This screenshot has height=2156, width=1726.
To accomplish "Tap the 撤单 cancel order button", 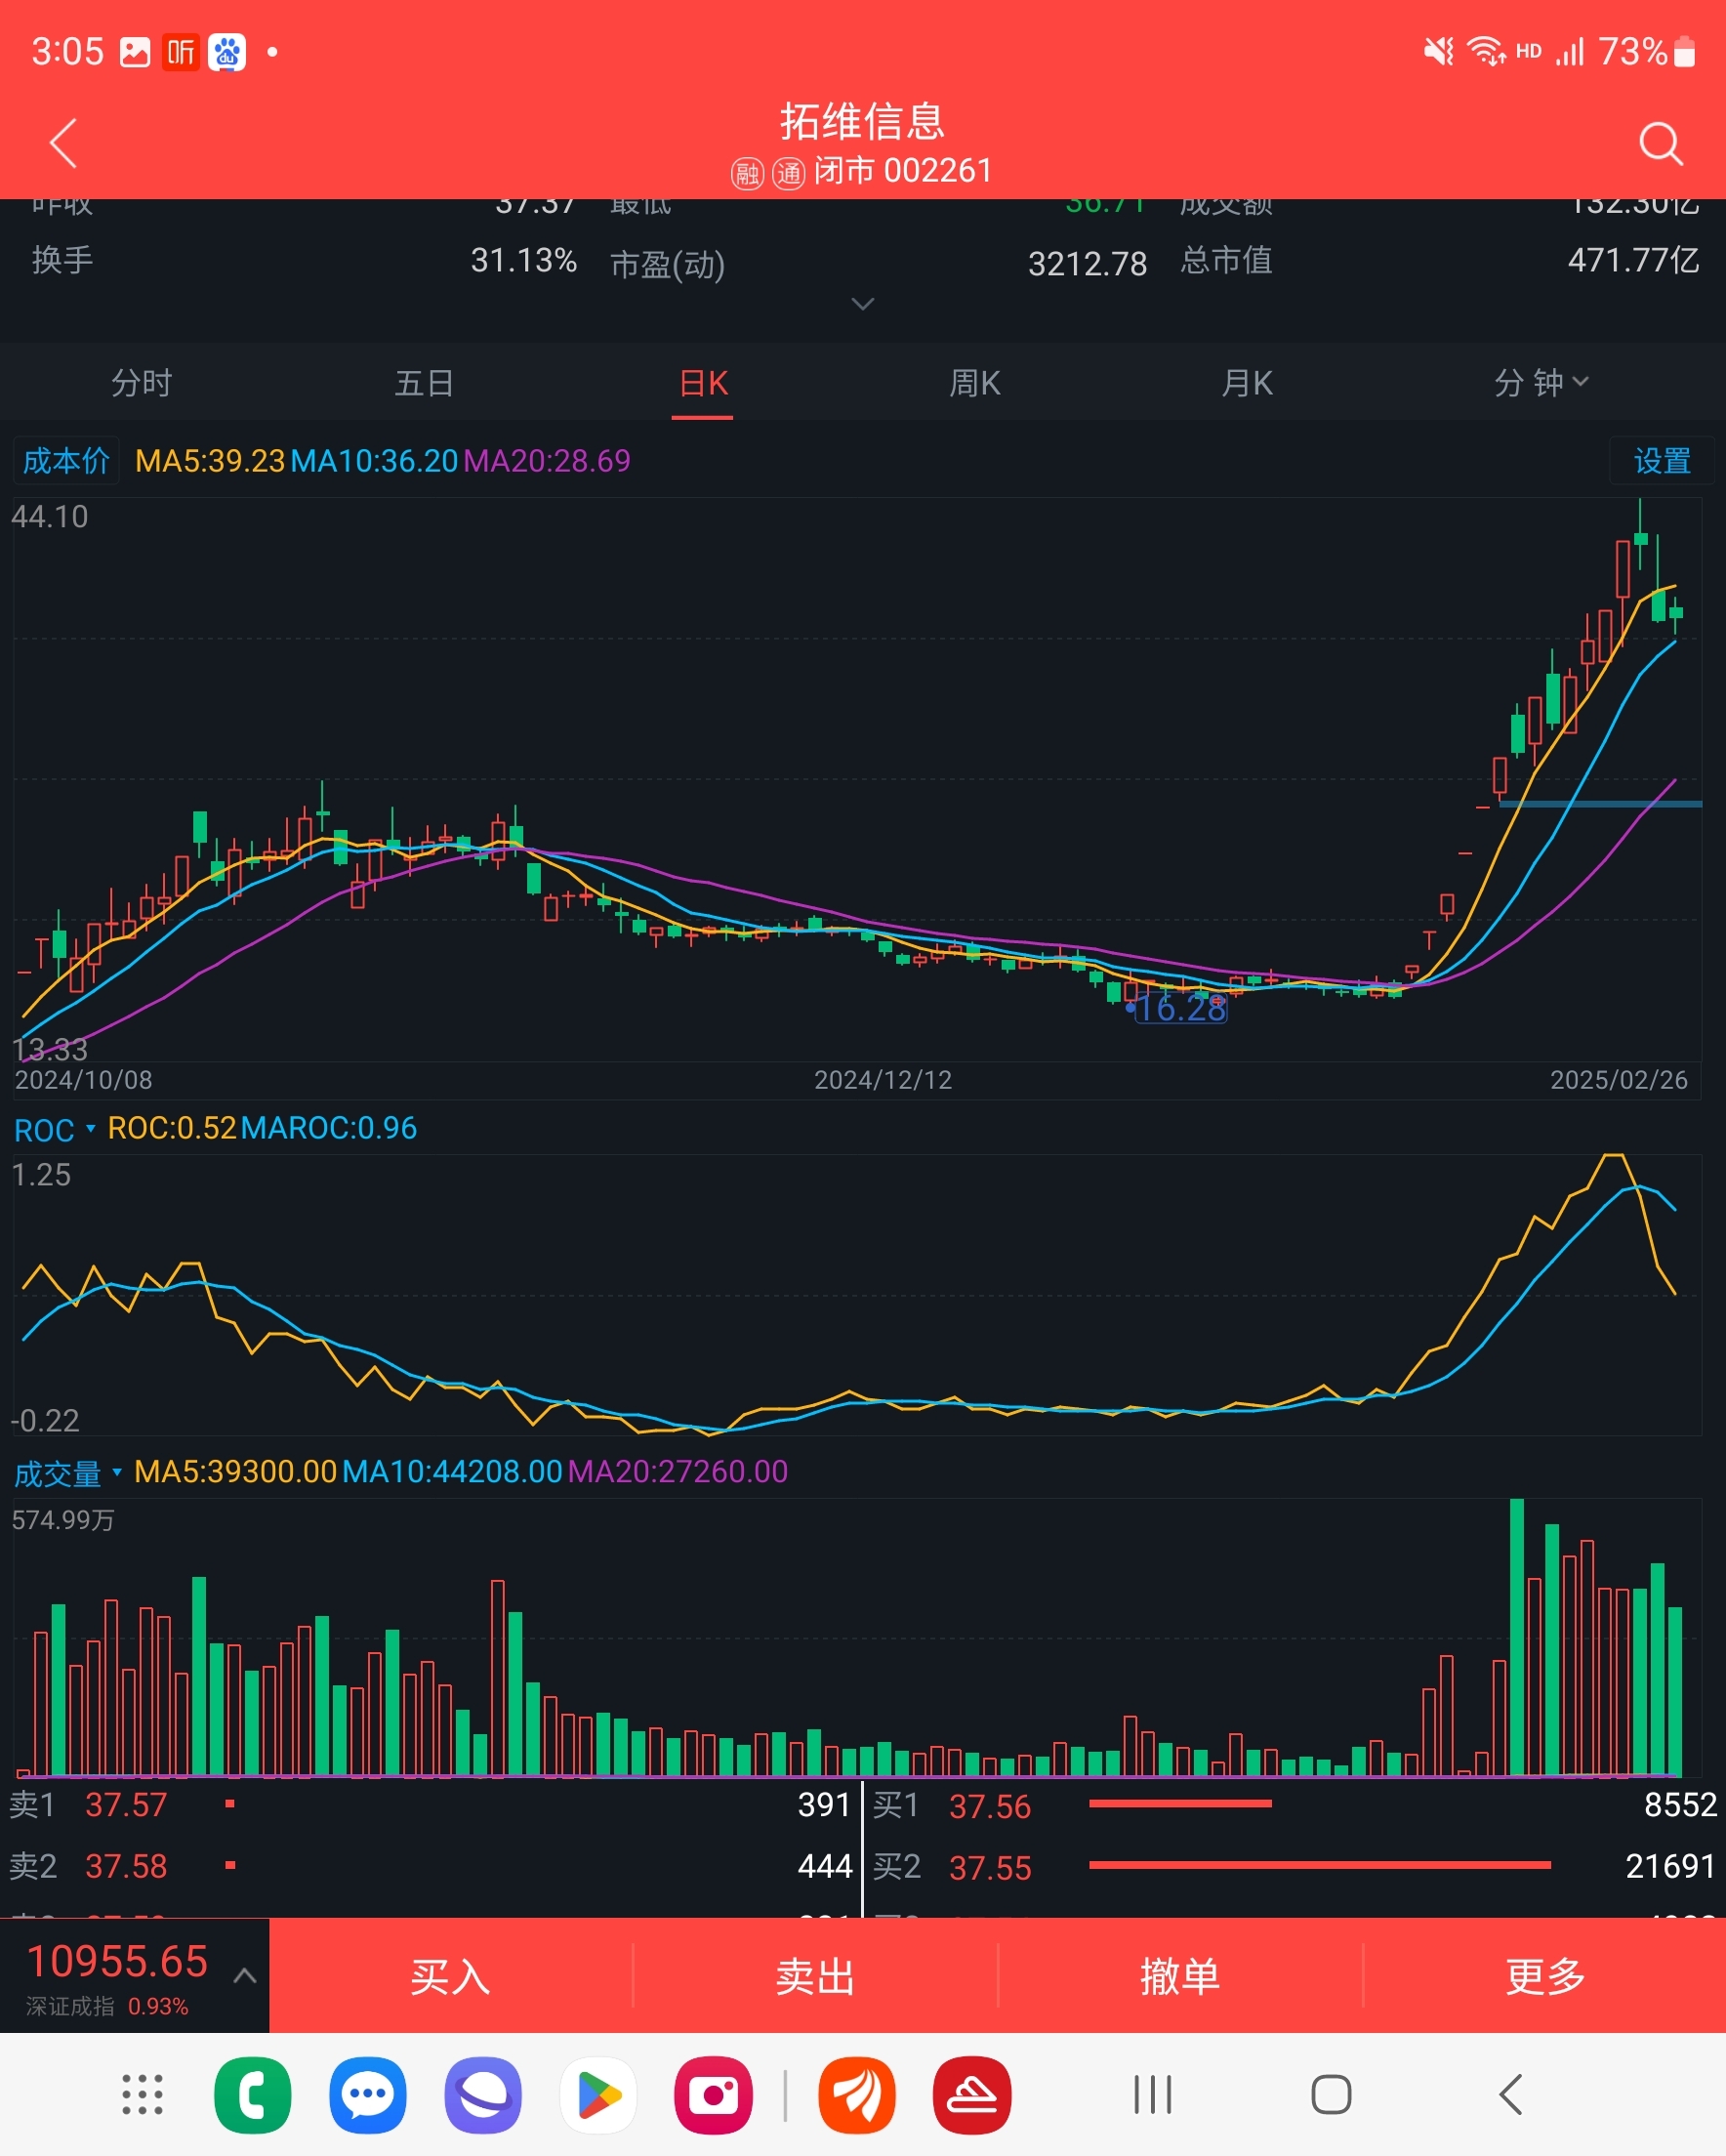I will (1180, 1976).
